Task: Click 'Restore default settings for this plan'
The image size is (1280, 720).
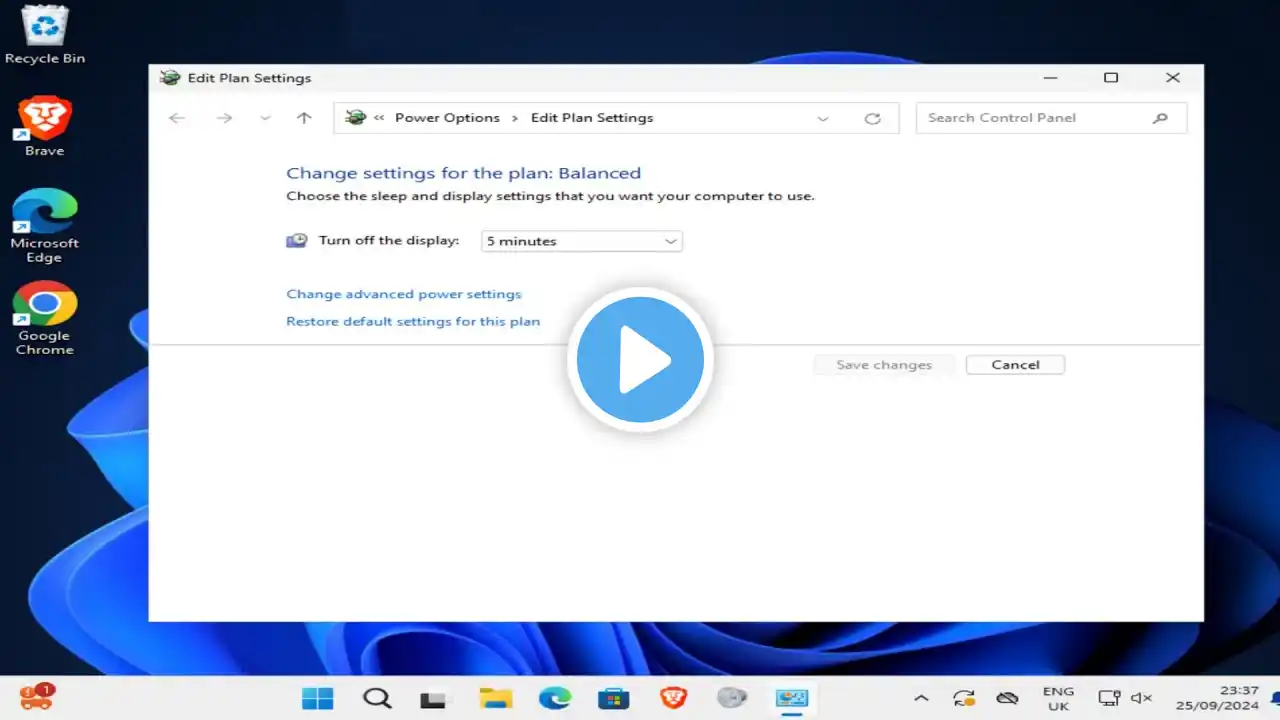Action: tap(413, 321)
